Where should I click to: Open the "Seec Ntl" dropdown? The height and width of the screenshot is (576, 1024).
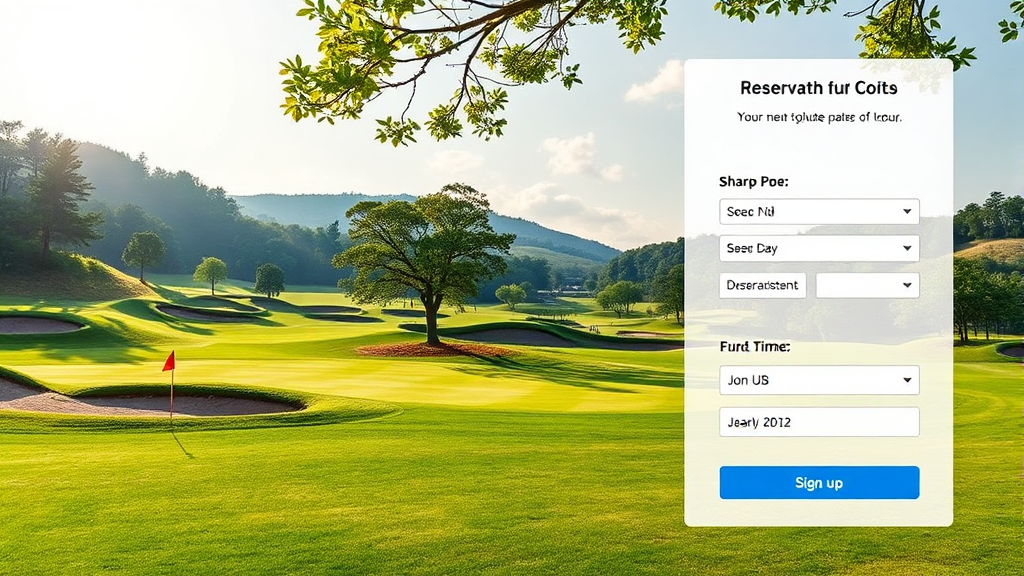(x=819, y=212)
